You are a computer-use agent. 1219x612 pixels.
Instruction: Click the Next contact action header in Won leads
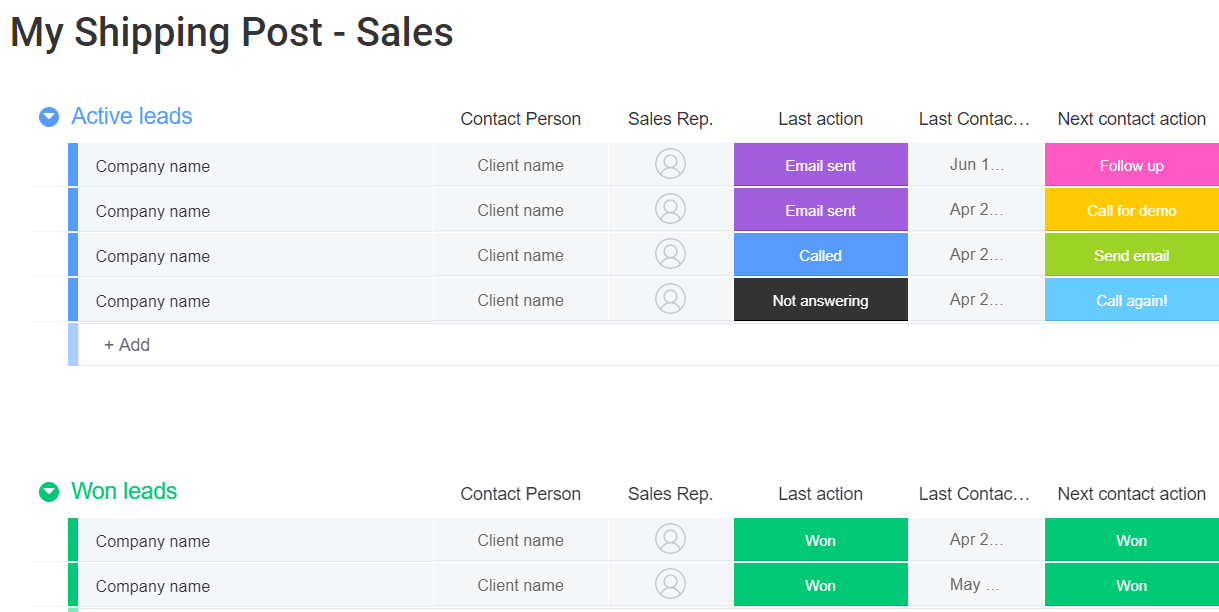point(1132,494)
